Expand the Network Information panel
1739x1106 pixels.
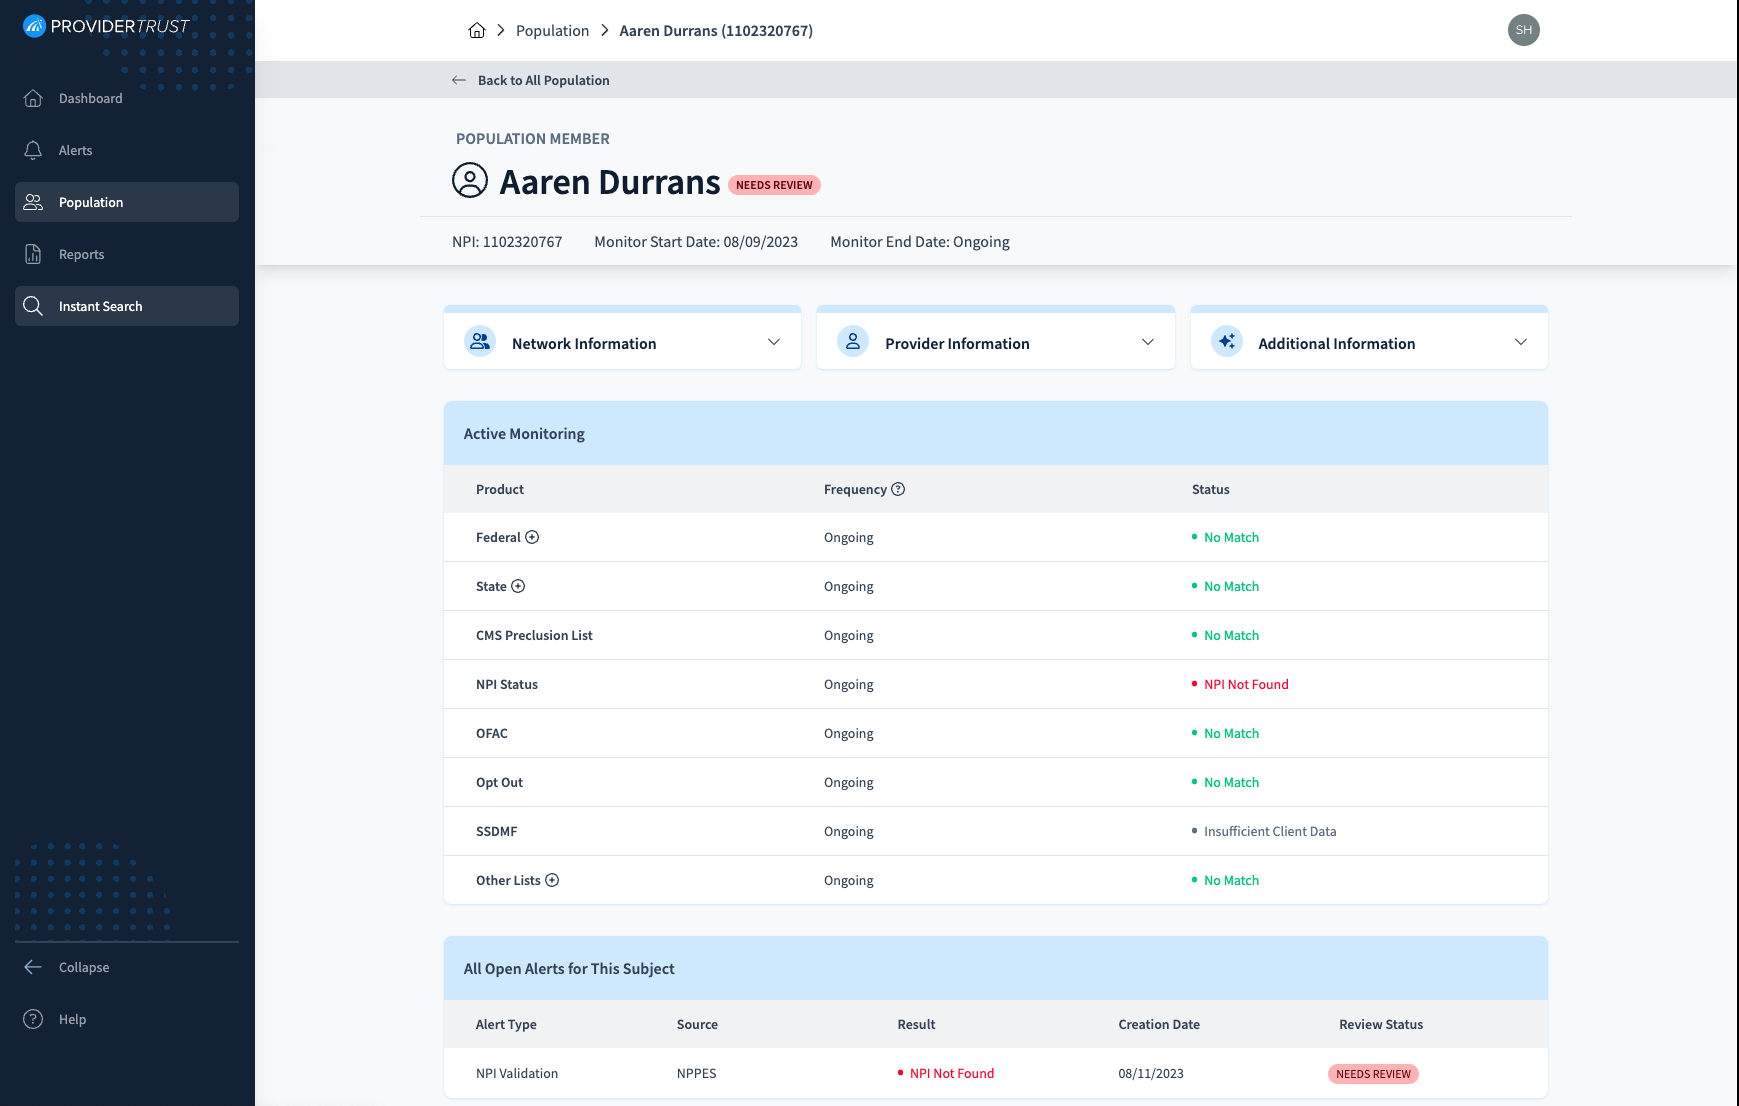point(622,342)
